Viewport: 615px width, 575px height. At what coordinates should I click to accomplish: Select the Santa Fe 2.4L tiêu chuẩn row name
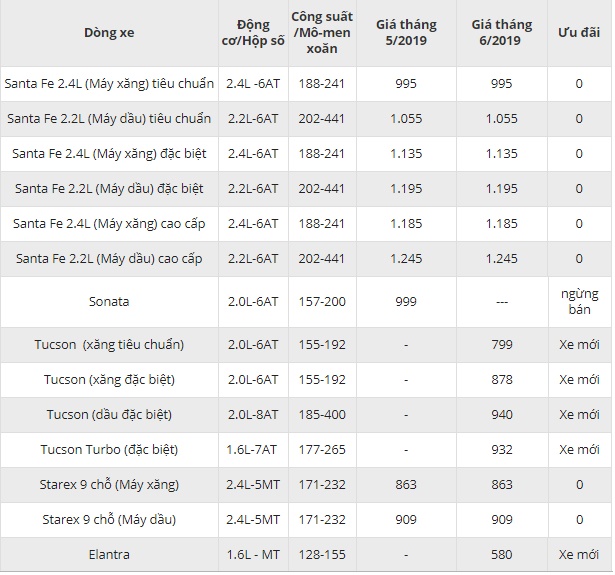109,84
